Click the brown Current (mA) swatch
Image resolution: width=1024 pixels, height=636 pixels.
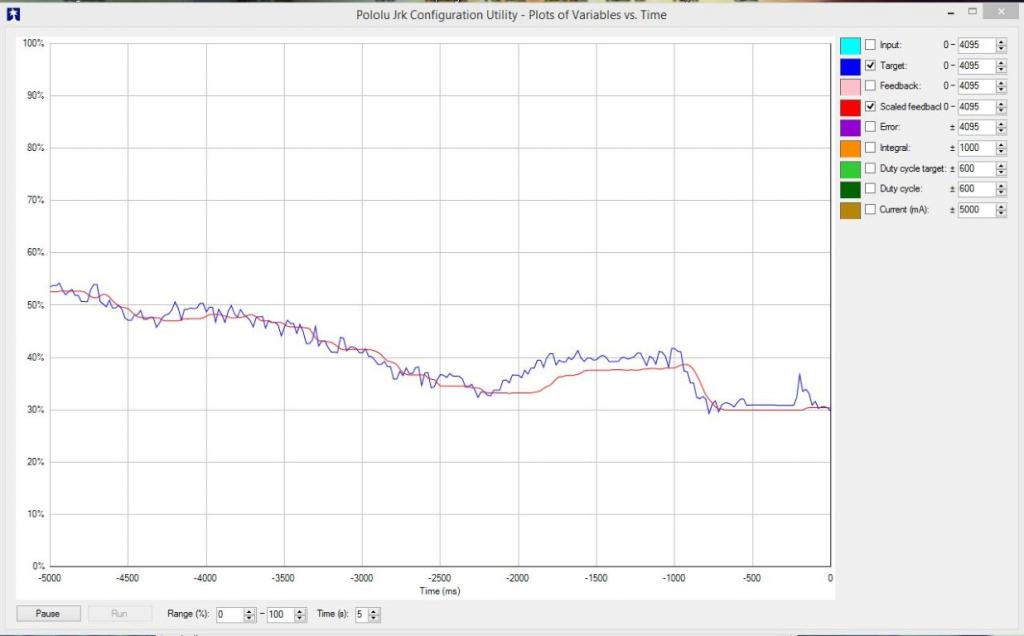pos(850,210)
